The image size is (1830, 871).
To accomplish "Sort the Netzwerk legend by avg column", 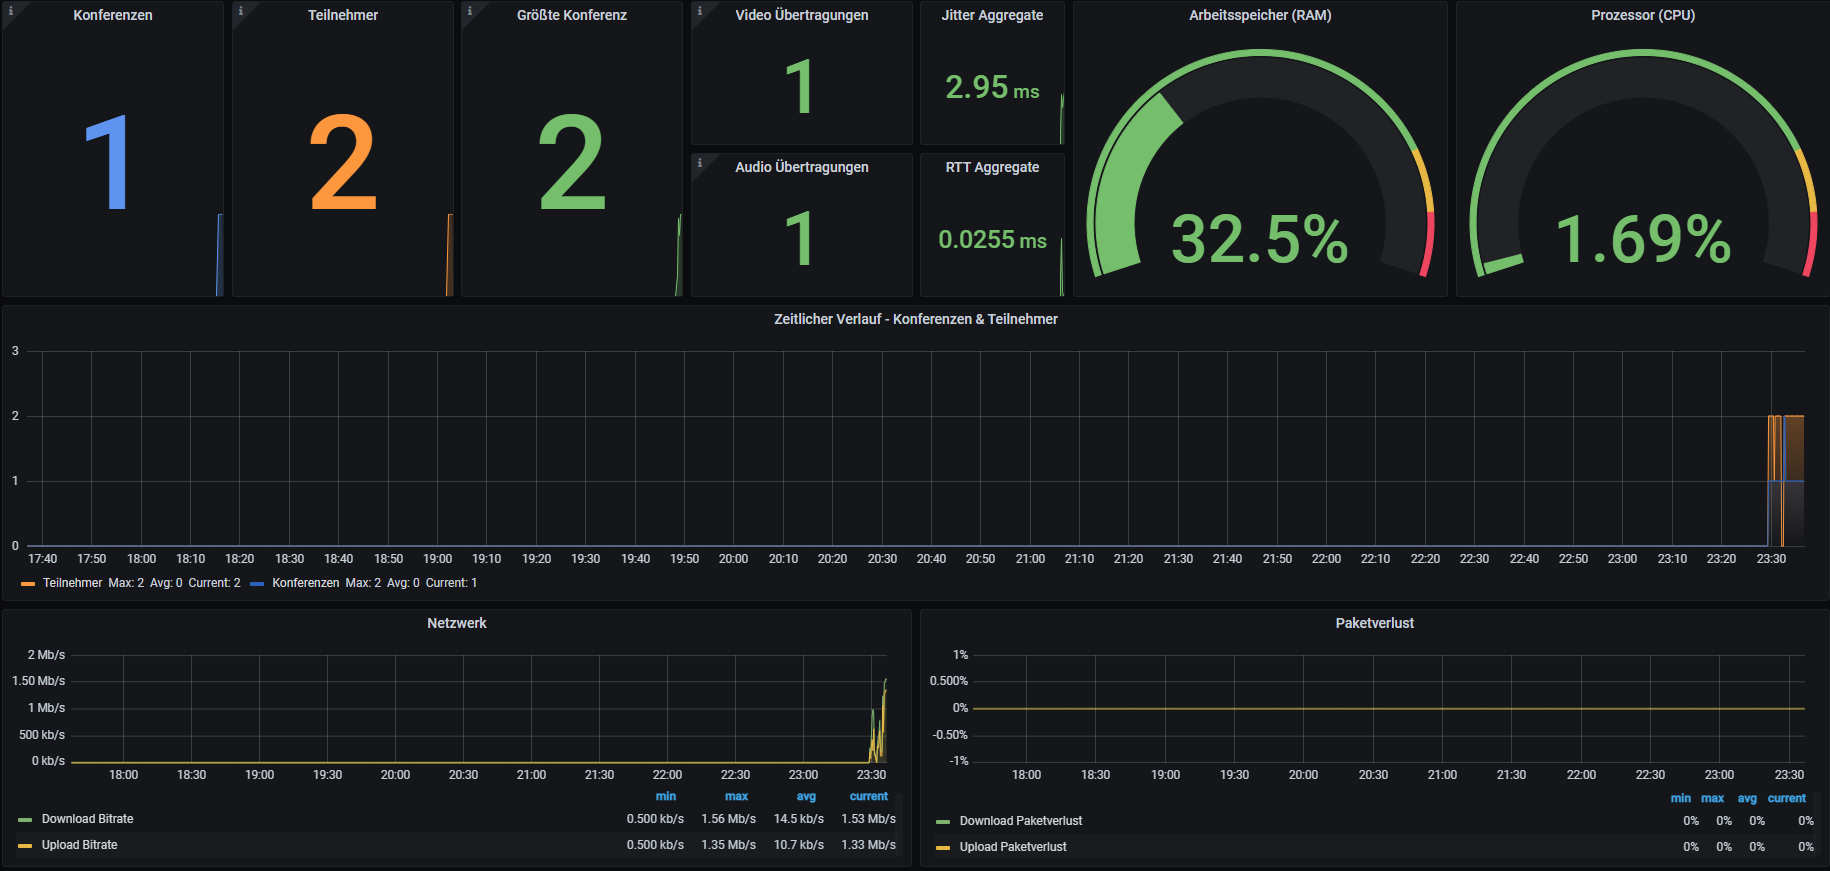I will coord(806,797).
